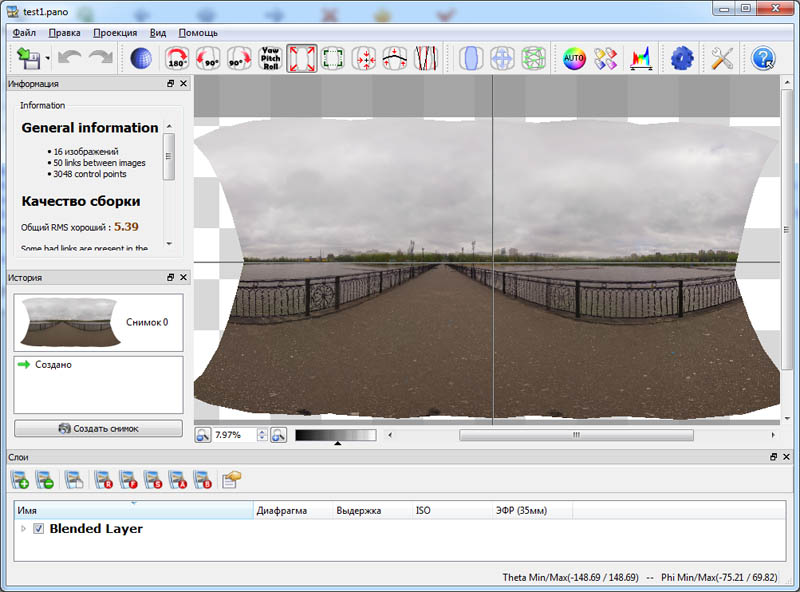Screen dimensions: 800x592
Task: Sort layers by the Имя column header
Action: [134, 510]
